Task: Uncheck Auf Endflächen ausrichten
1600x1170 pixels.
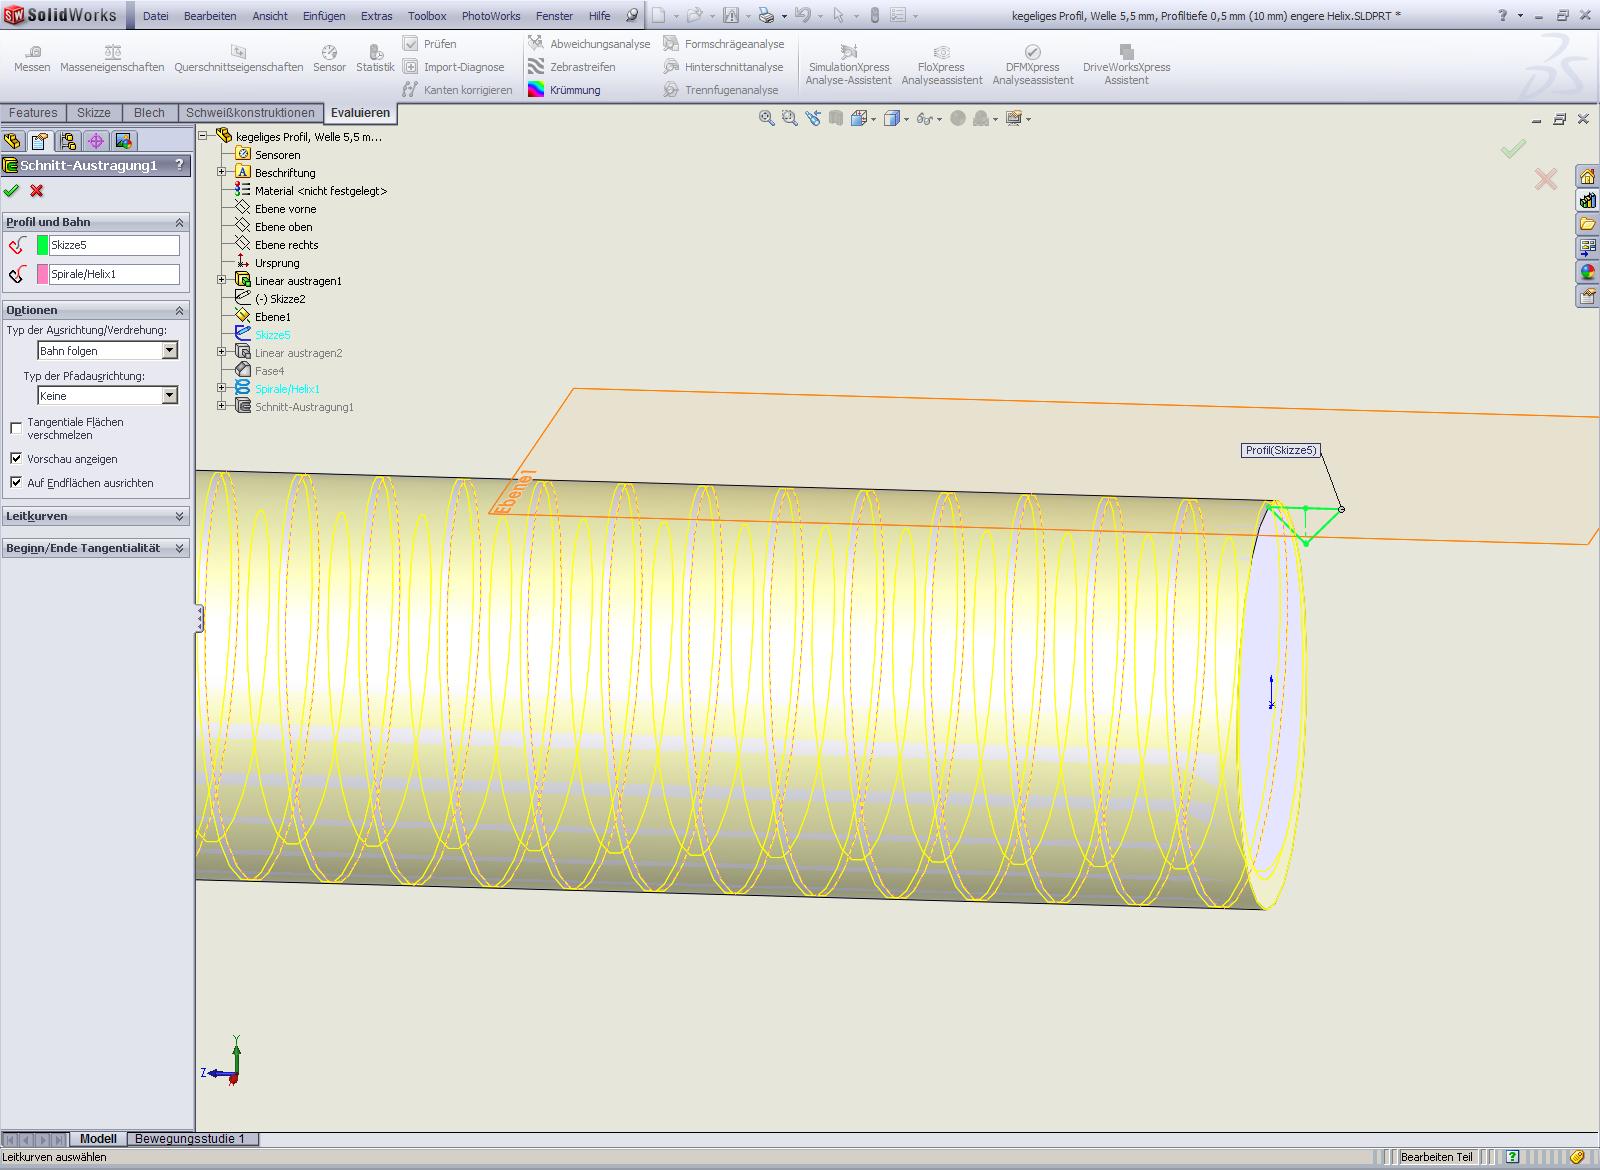Action: (x=16, y=482)
